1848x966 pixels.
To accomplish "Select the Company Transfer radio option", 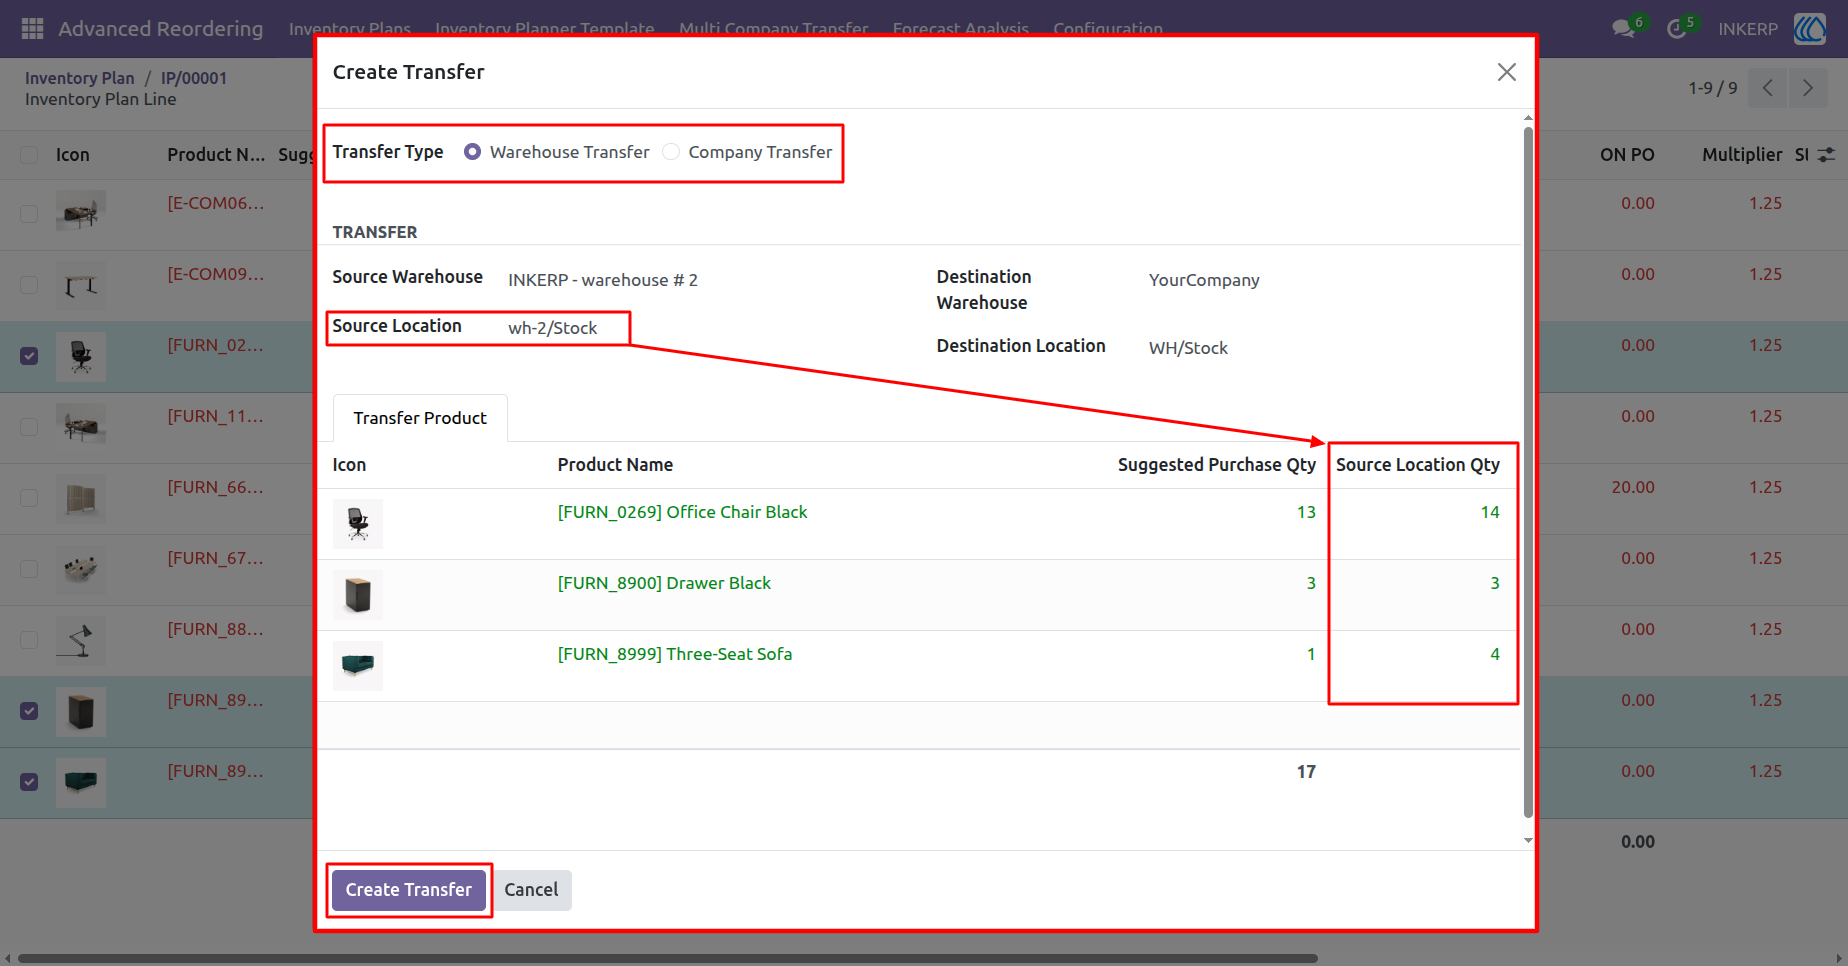I will click(x=671, y=152).
